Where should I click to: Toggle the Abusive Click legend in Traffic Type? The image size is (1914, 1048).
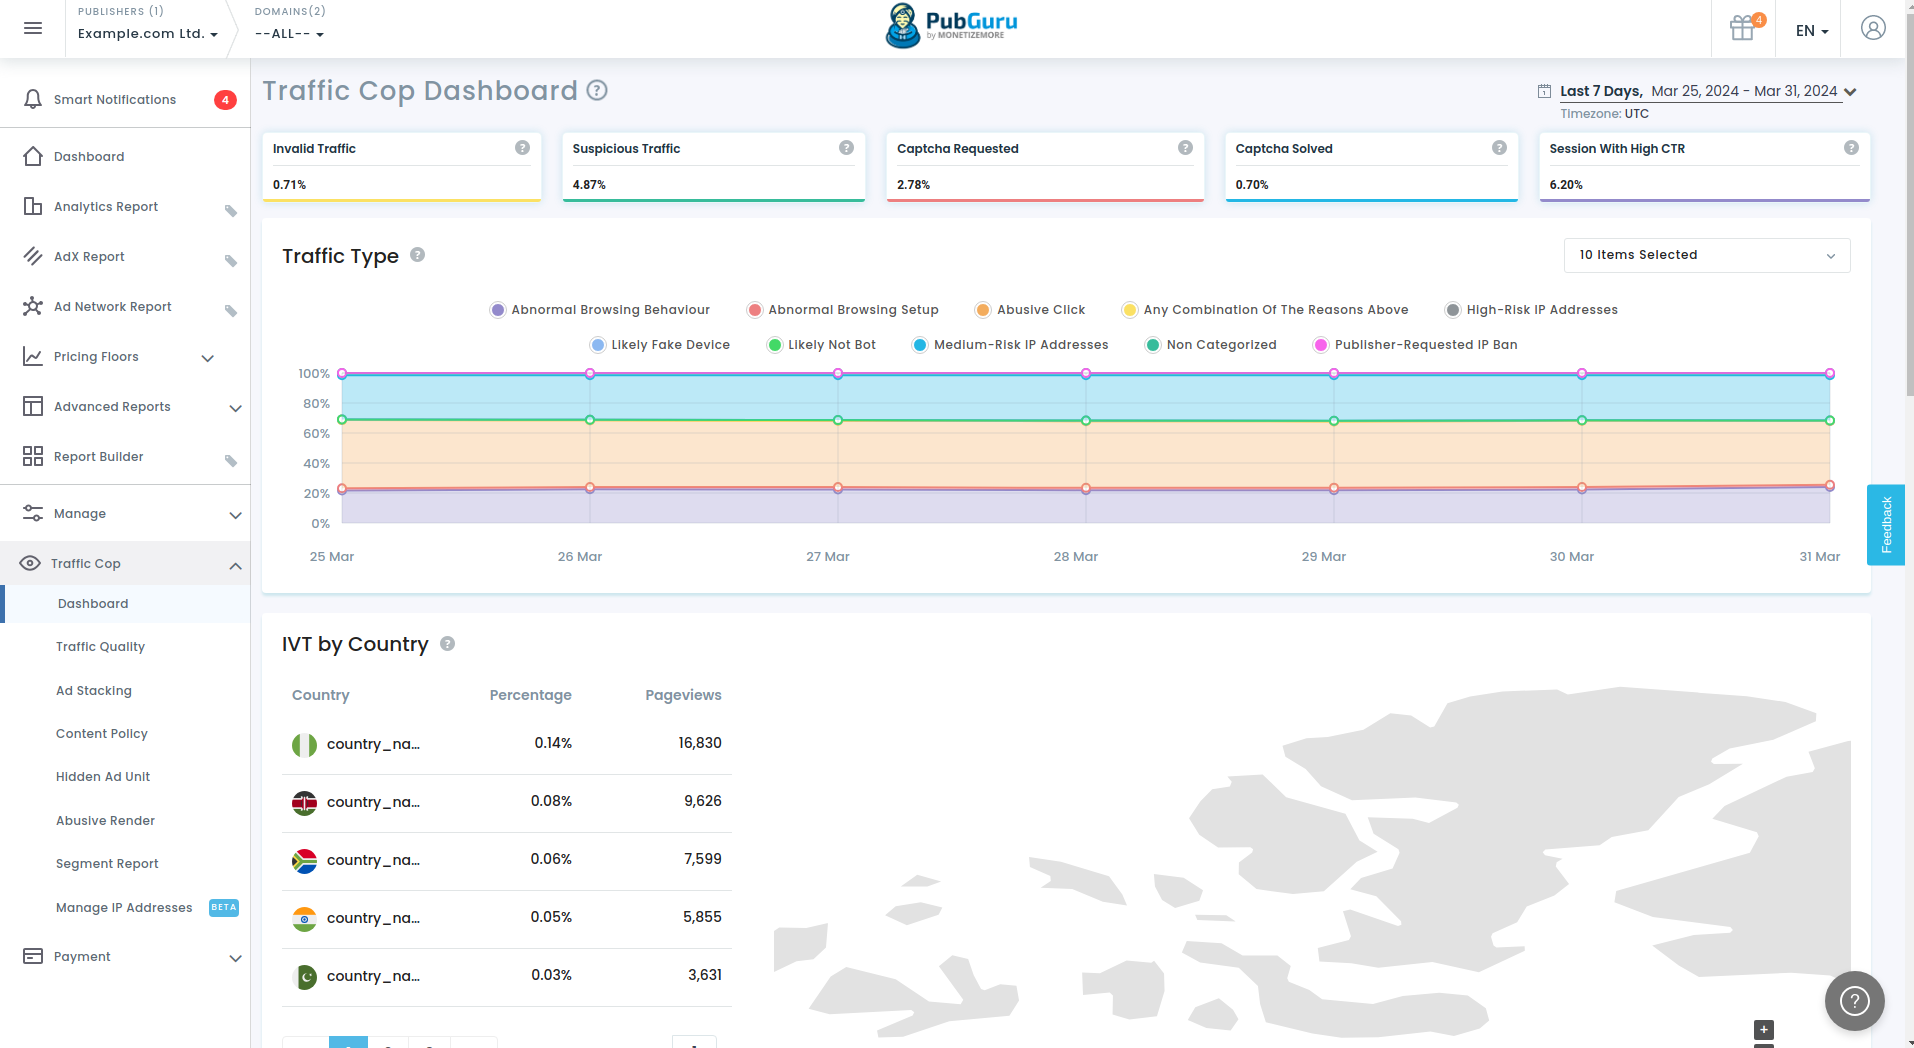pos(1029,309)
